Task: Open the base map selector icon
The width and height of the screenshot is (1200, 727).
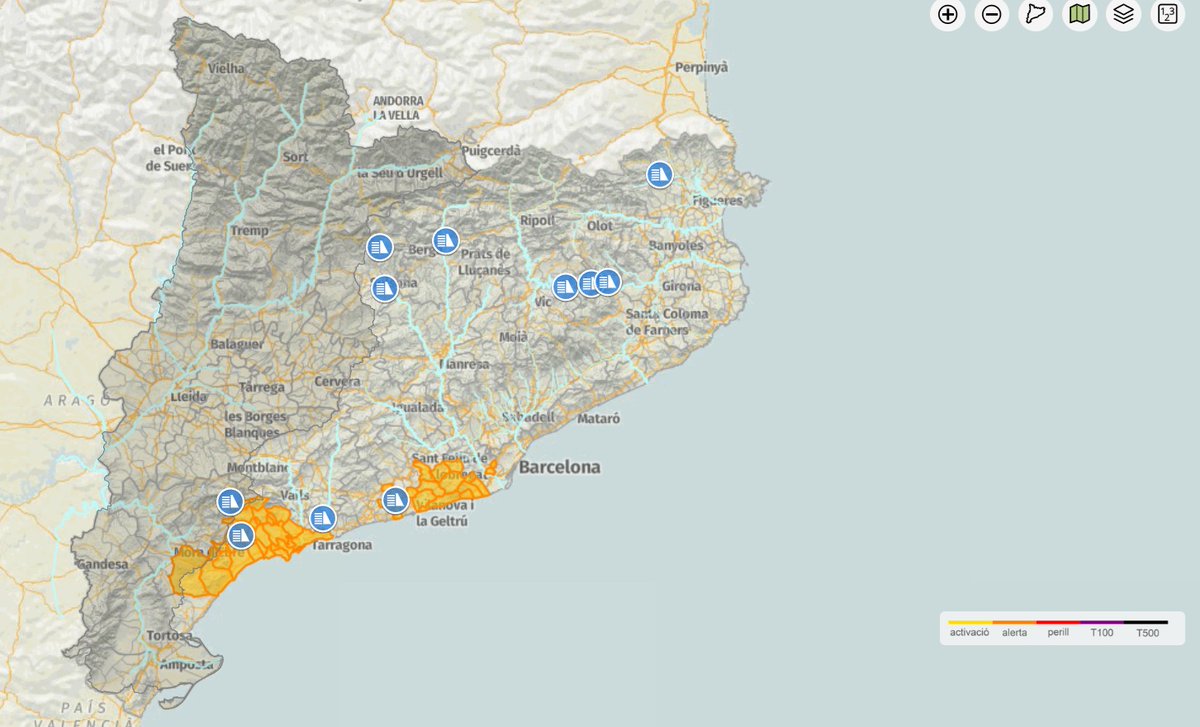Action: coord(1079,14)
